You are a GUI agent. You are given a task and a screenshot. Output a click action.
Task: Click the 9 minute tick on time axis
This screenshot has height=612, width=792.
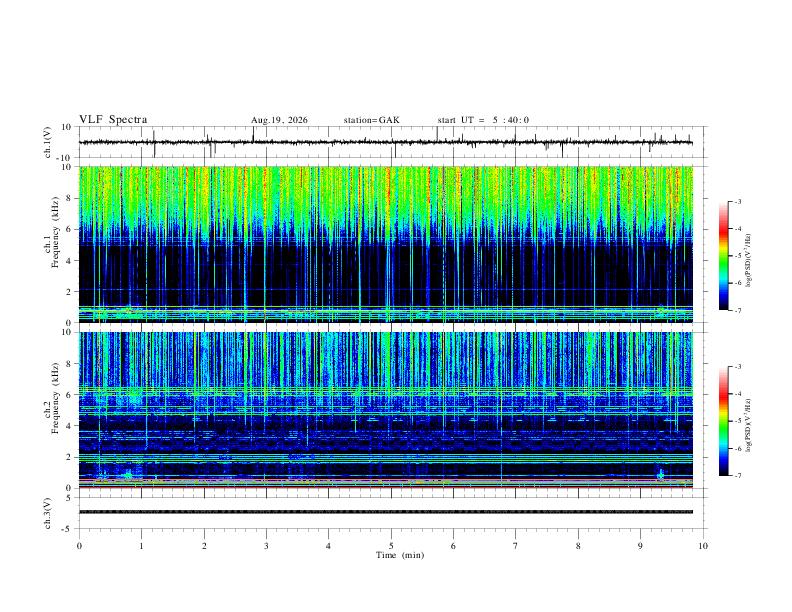click(640, 546)
